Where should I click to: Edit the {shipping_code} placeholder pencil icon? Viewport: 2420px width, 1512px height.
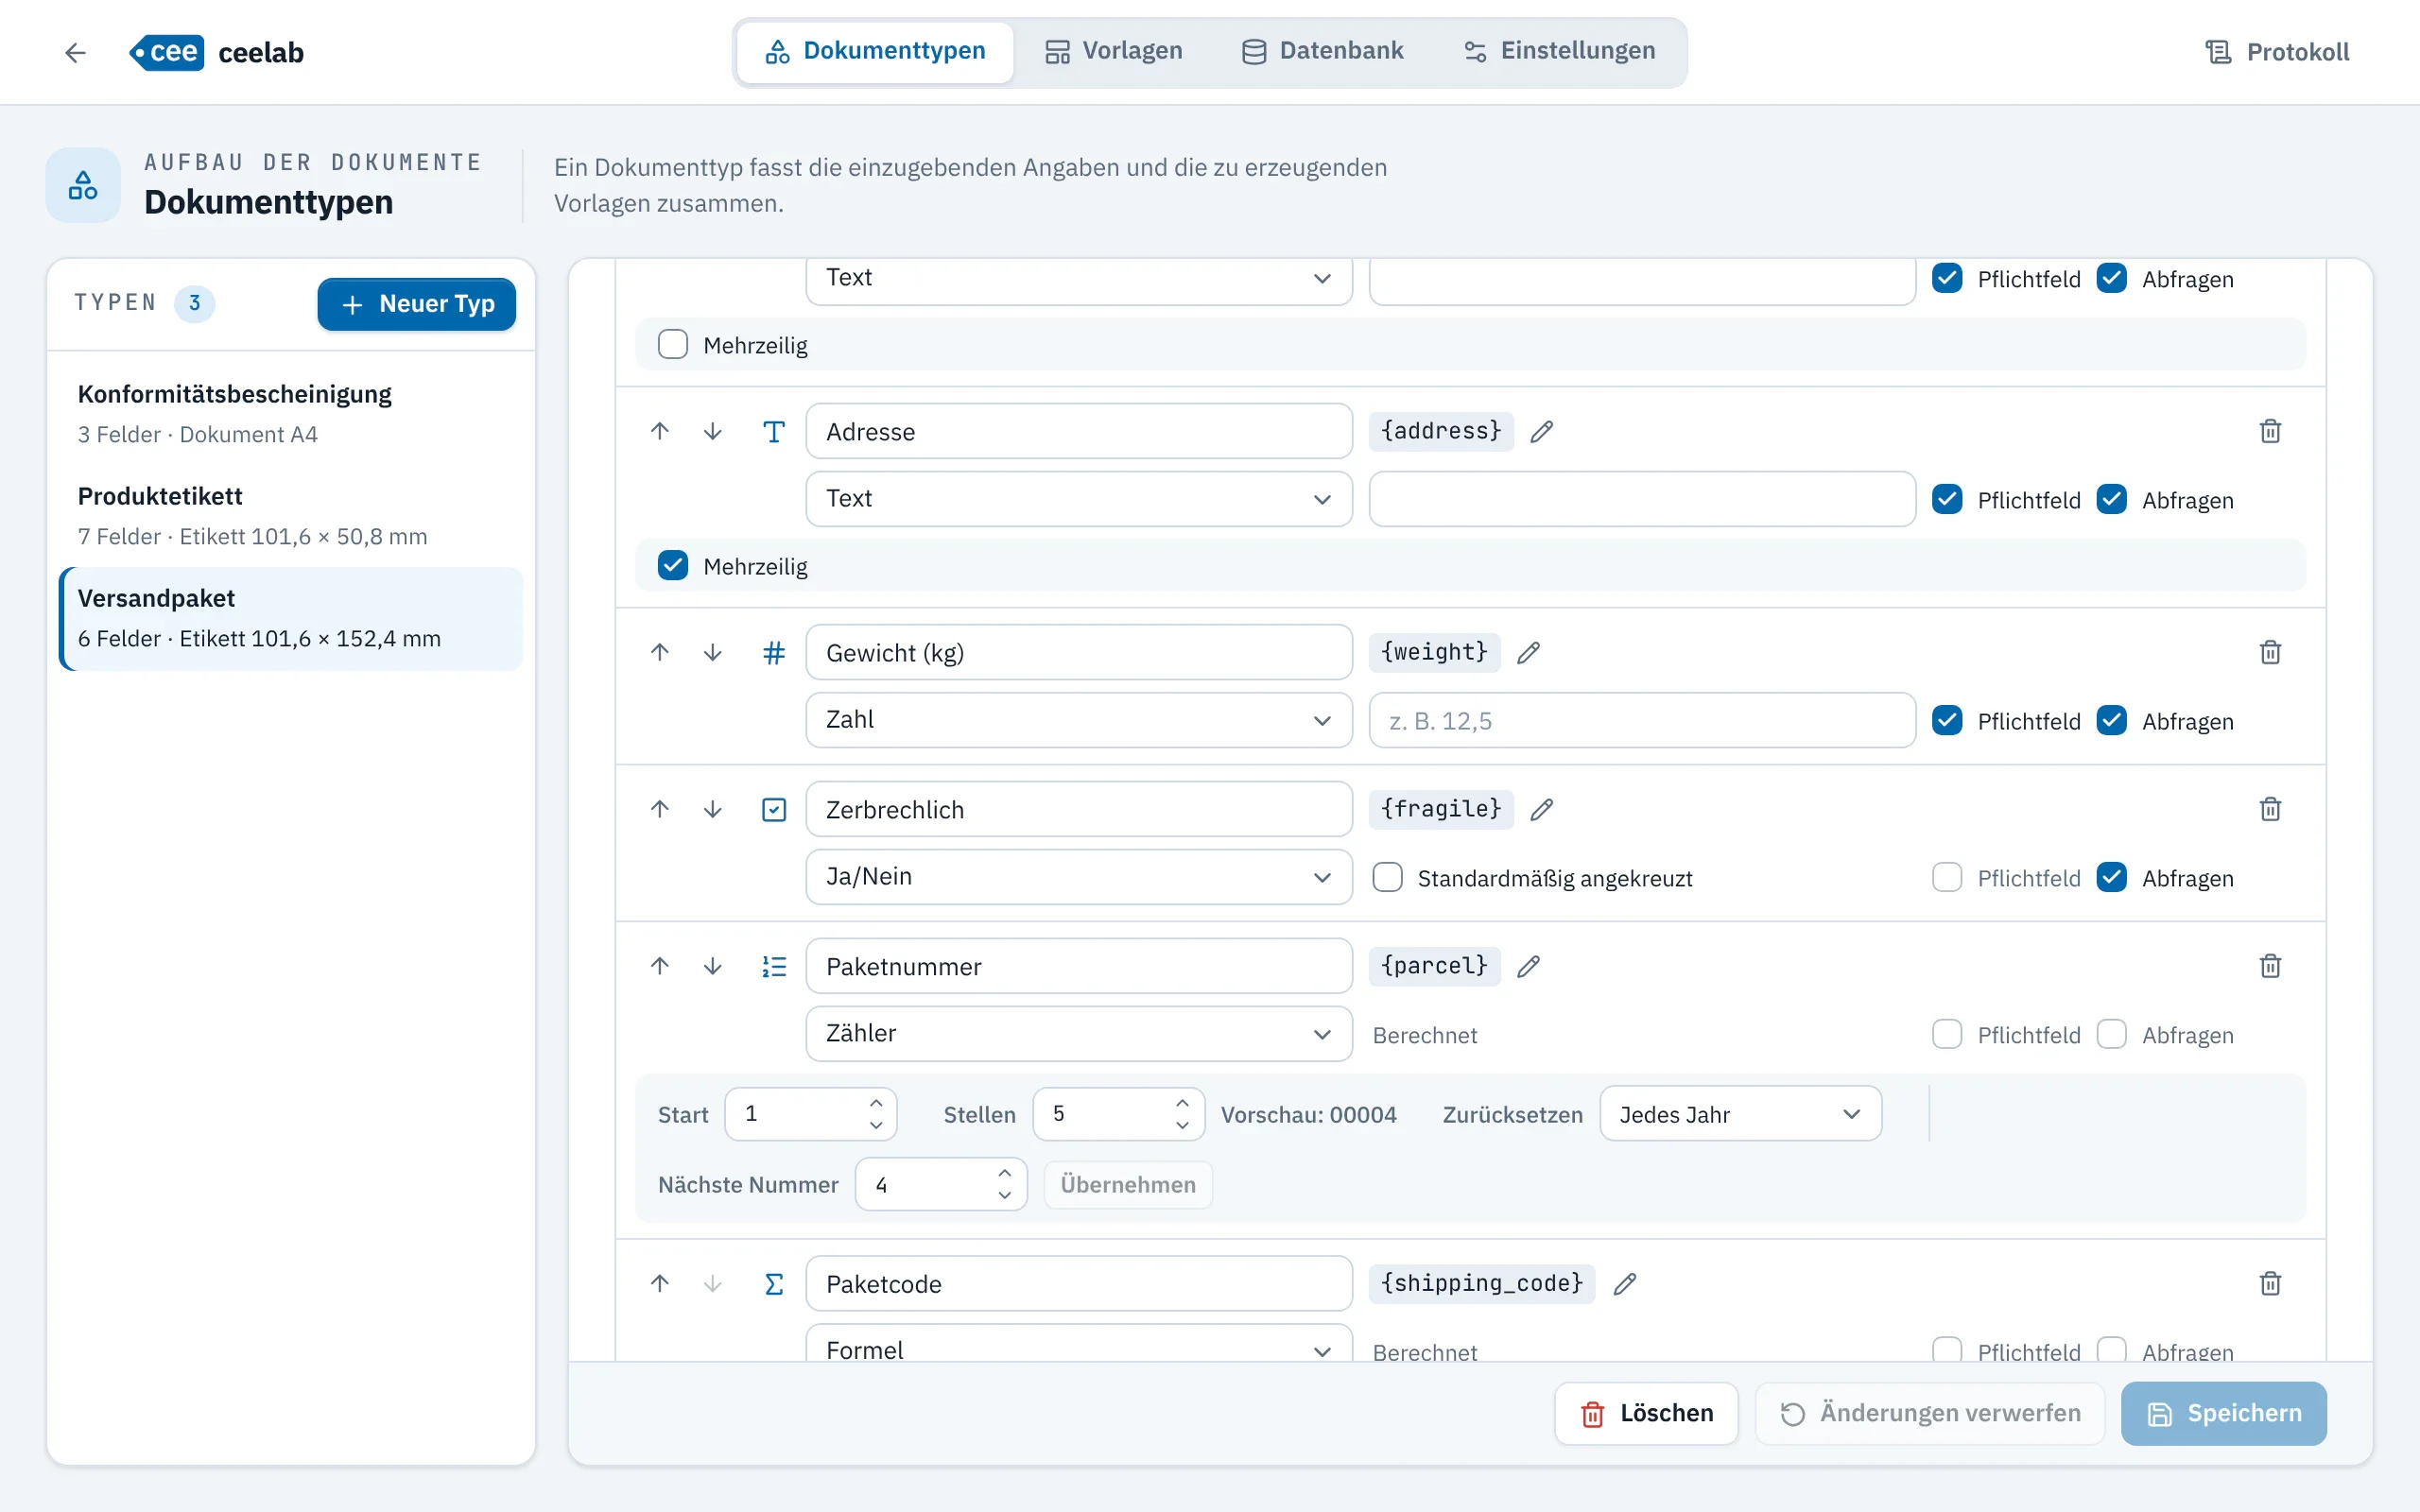point(1625,1284)
